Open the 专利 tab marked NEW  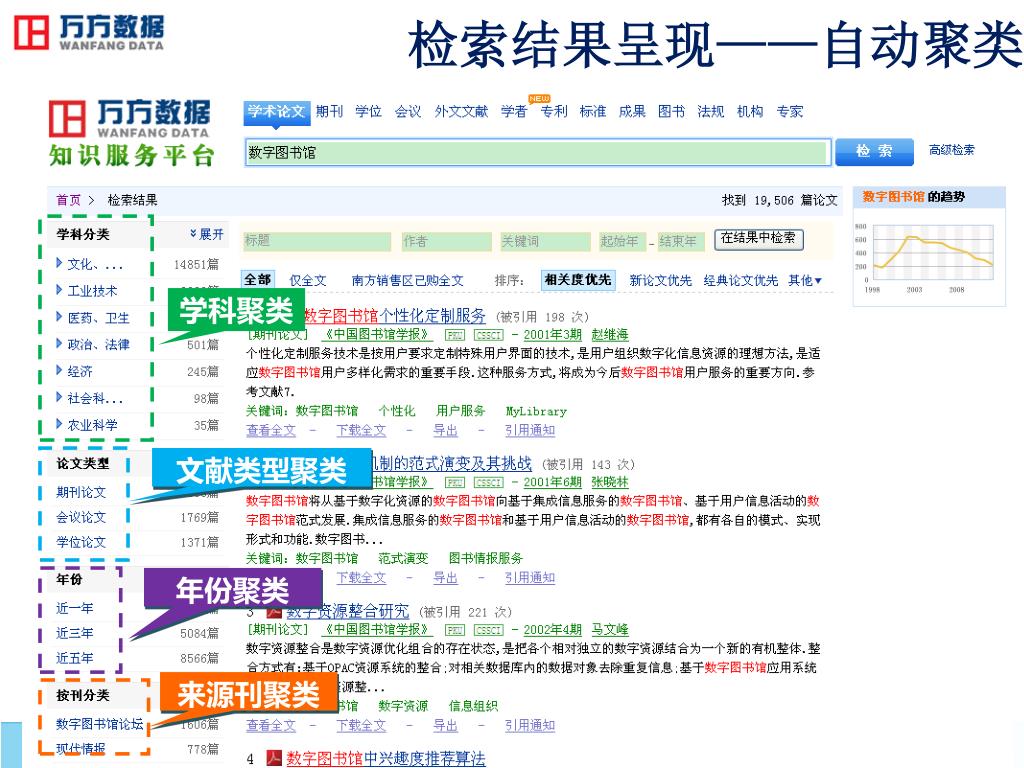(x=554, y=112)
